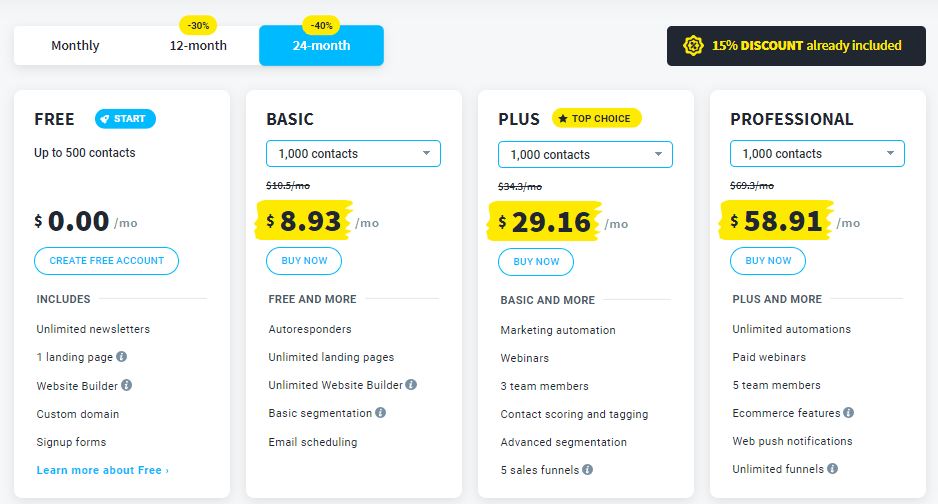
Task: Open Learn more about Free link
Action: (103, 470)
